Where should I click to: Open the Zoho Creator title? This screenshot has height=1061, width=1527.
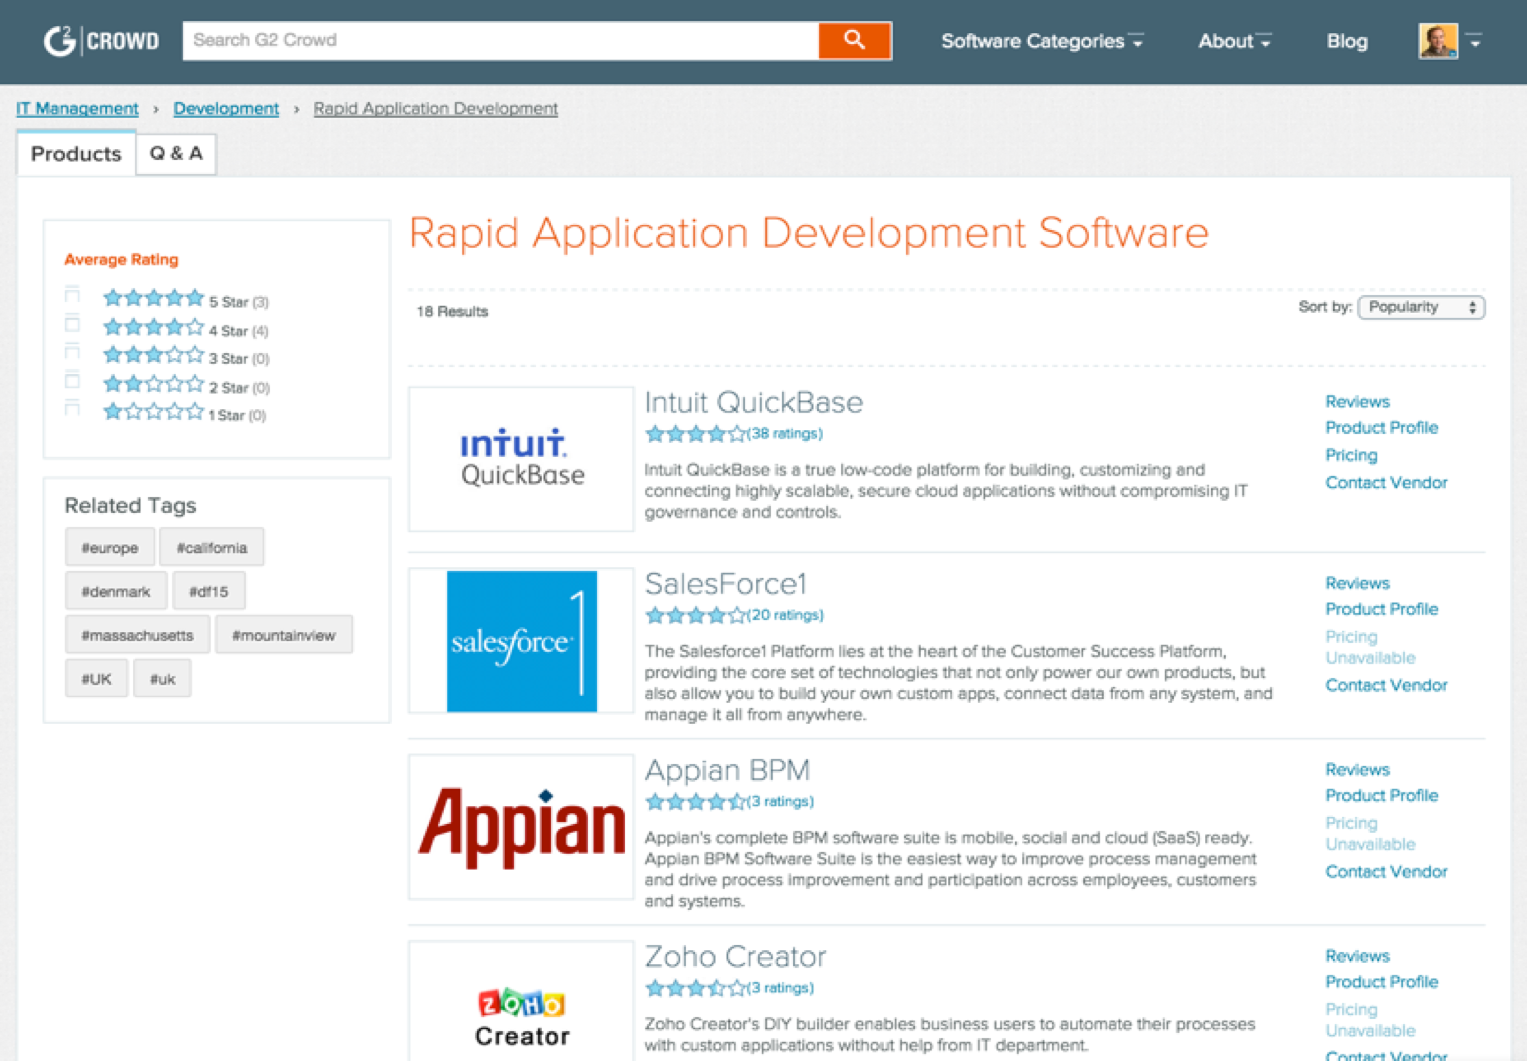(736, 956)
